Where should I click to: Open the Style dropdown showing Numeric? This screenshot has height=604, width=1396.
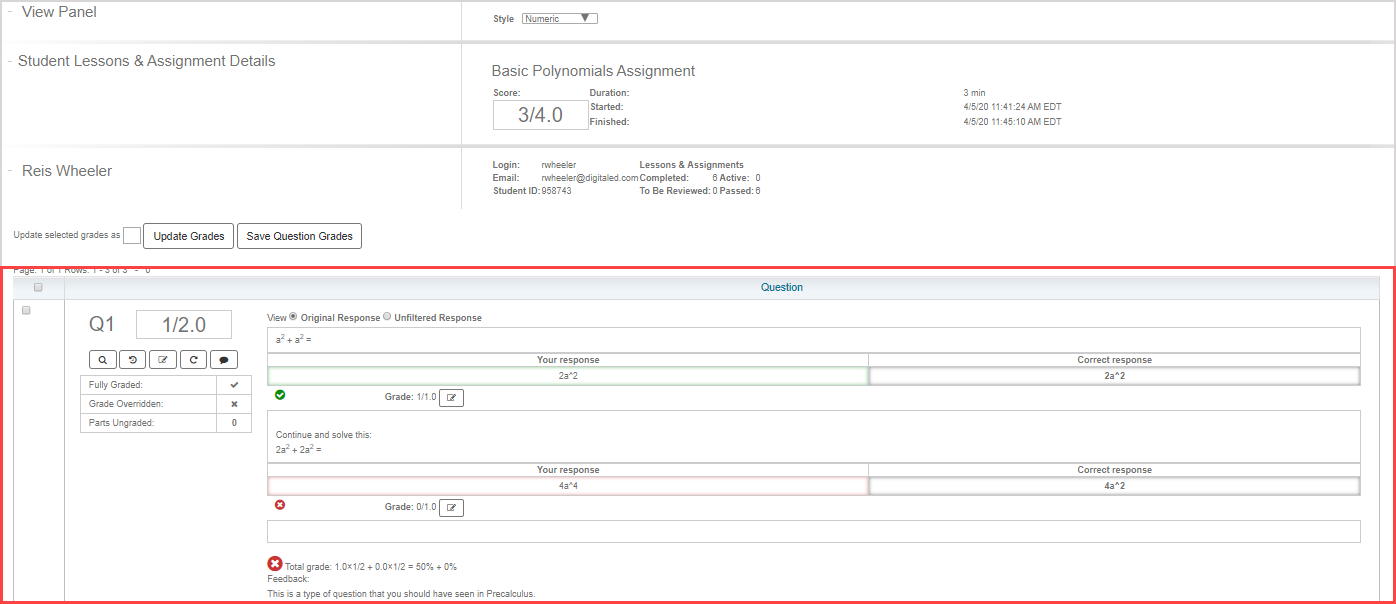click(x=559, y=18)
